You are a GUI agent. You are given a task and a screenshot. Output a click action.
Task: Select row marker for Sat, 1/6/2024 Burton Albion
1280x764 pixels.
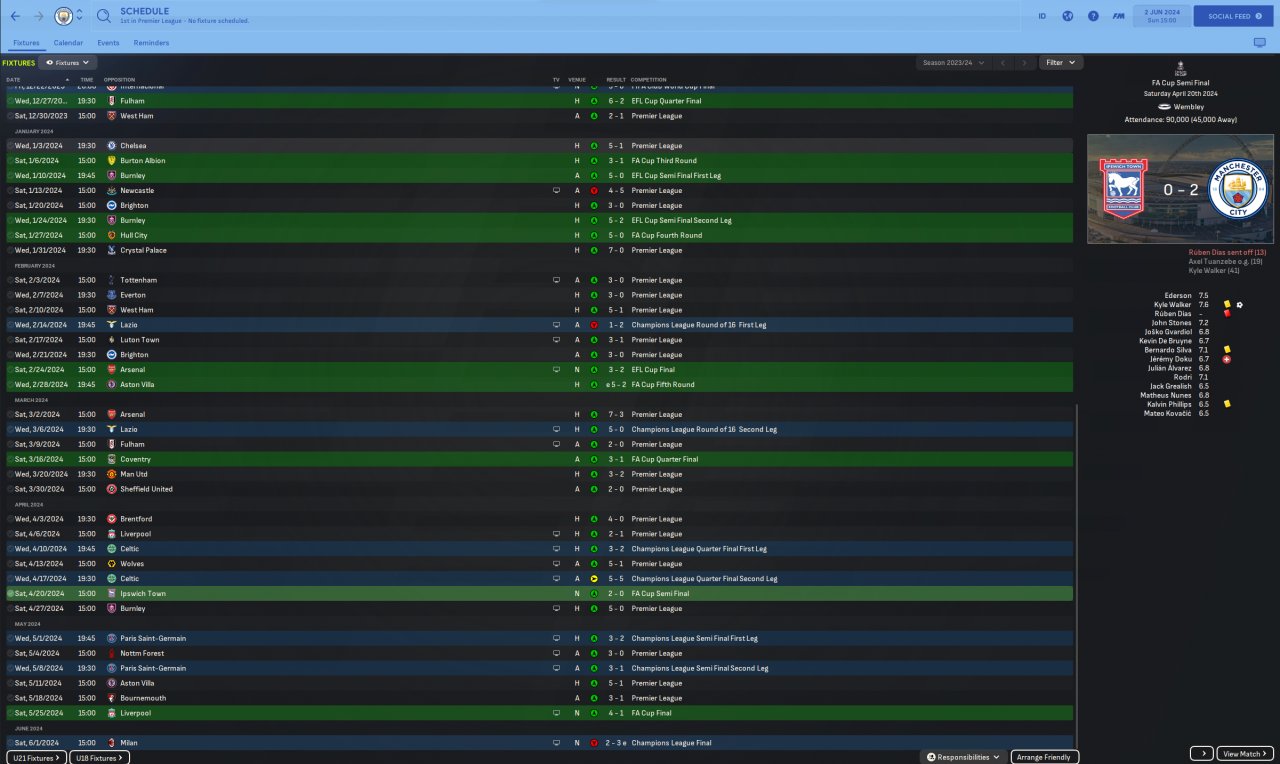point(10,161)
